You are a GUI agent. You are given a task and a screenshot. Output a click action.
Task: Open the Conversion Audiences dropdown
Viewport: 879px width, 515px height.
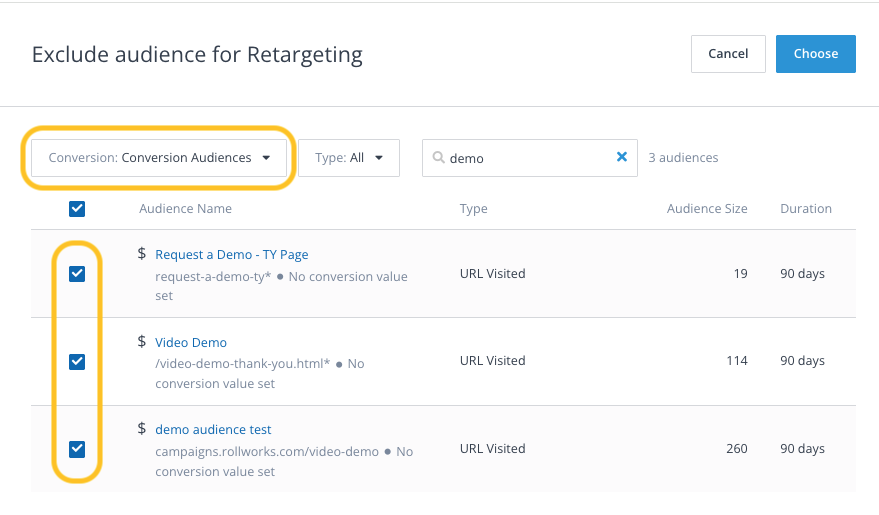(x=159, y=158)
